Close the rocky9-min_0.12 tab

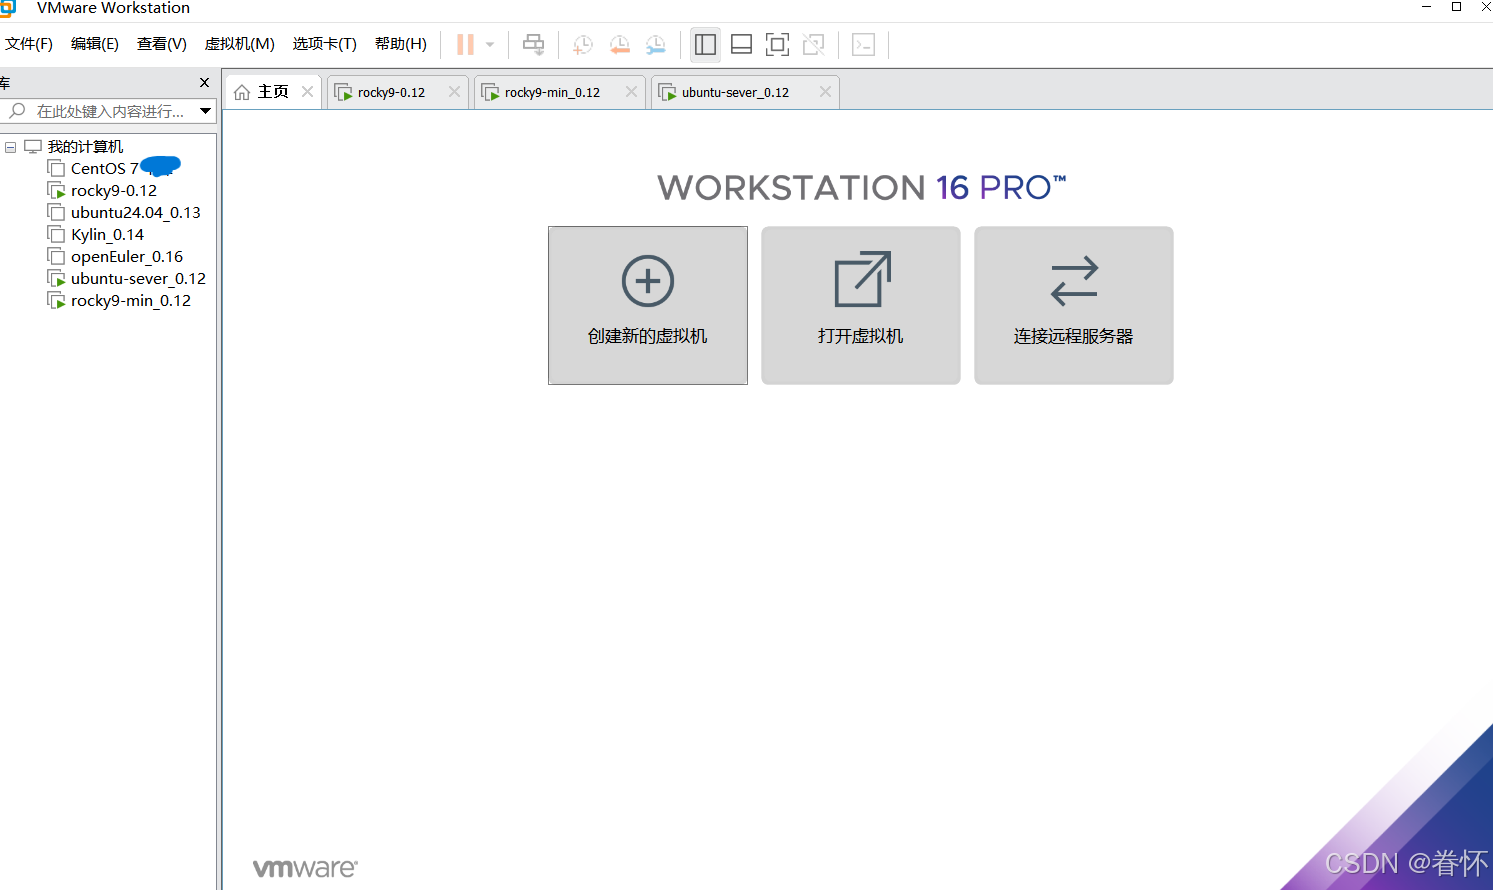click(x=631, y=92)
